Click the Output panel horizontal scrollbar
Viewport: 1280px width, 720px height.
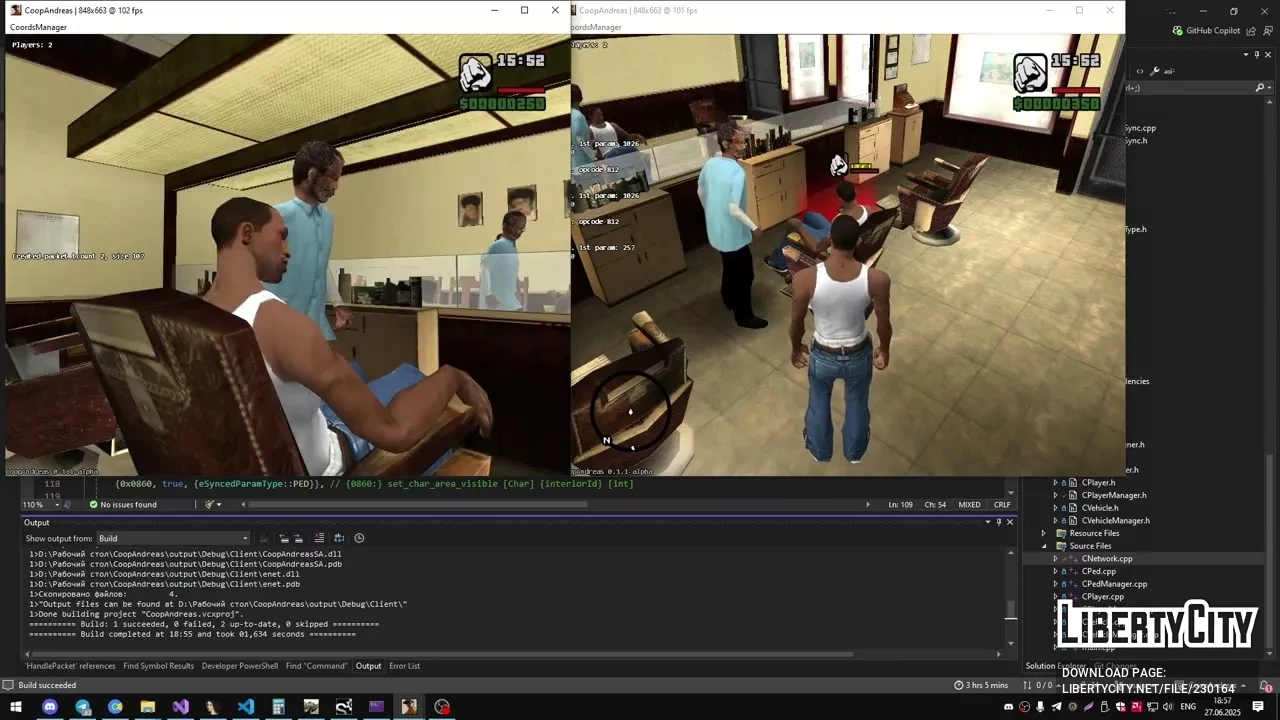(x=500, y=654)
